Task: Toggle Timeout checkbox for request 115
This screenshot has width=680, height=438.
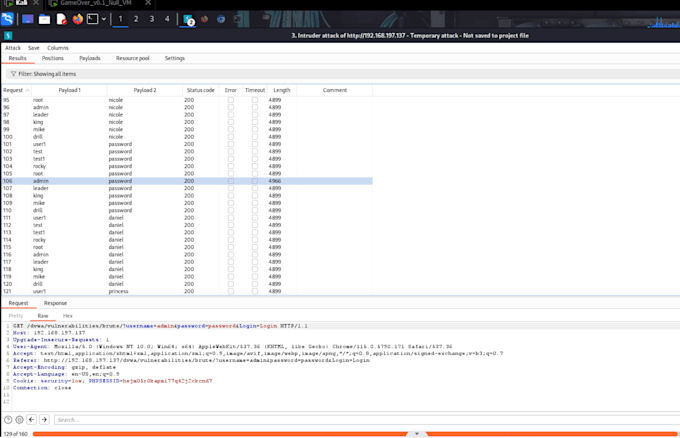Action: click(255, 248)
